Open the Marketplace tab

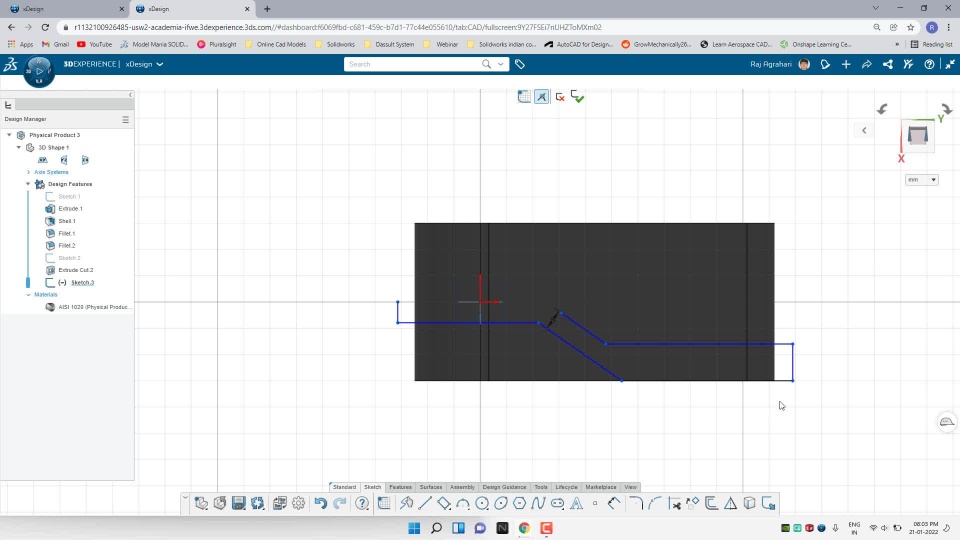click(601, 487)
